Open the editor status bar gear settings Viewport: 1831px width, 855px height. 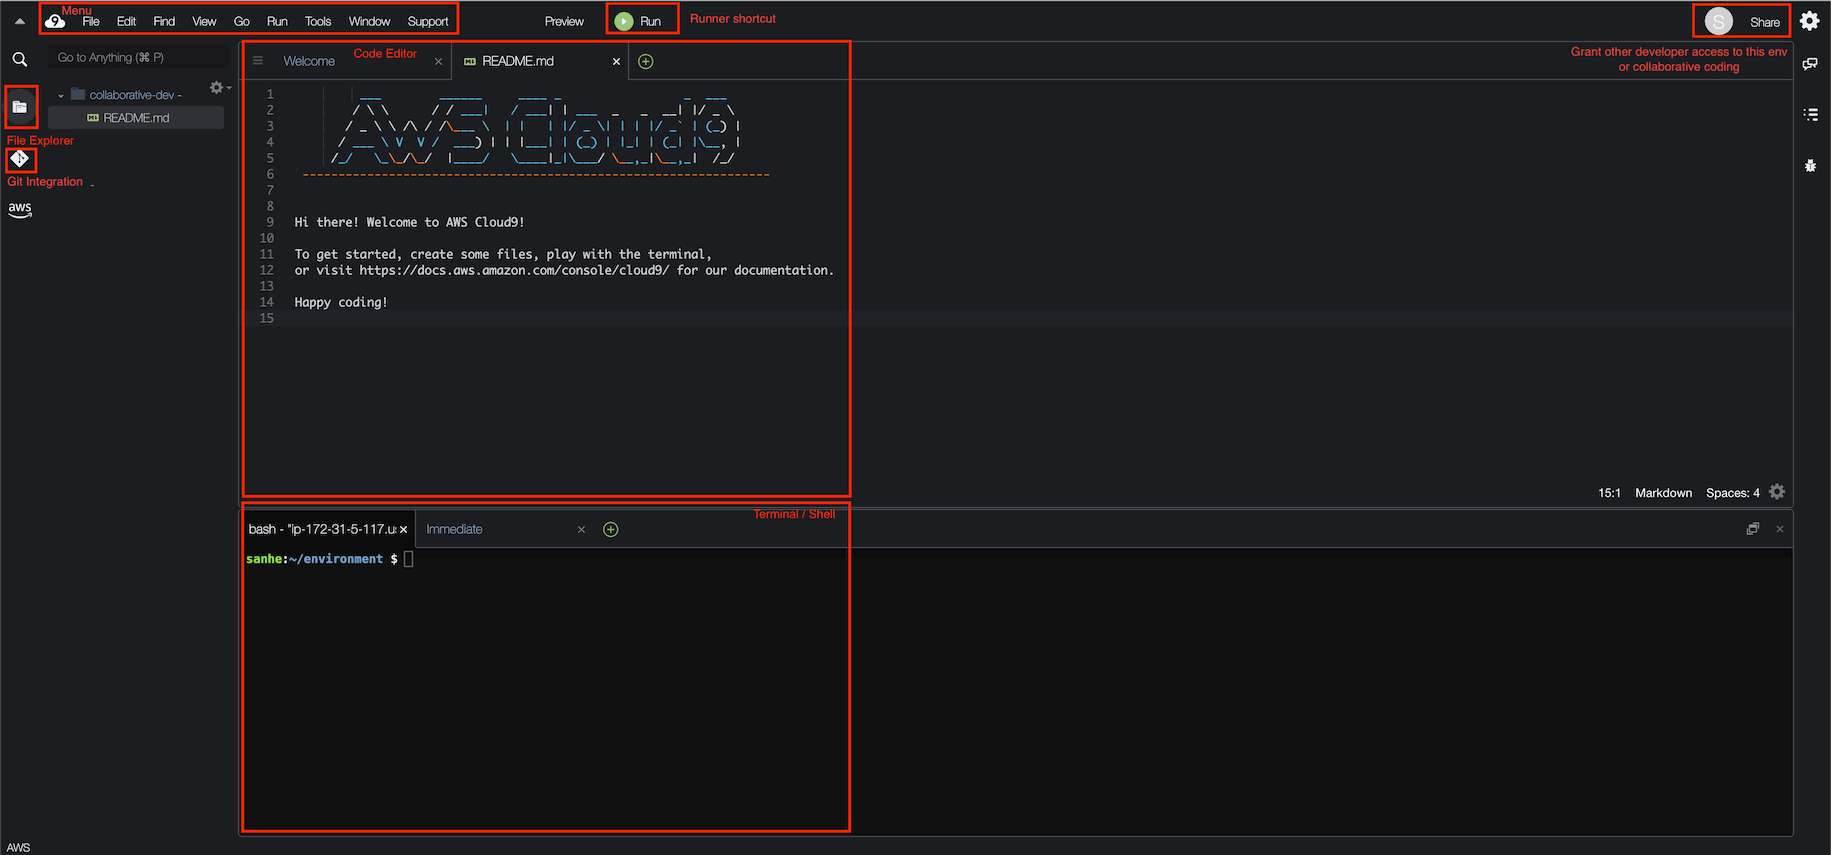coord(1777,492)
